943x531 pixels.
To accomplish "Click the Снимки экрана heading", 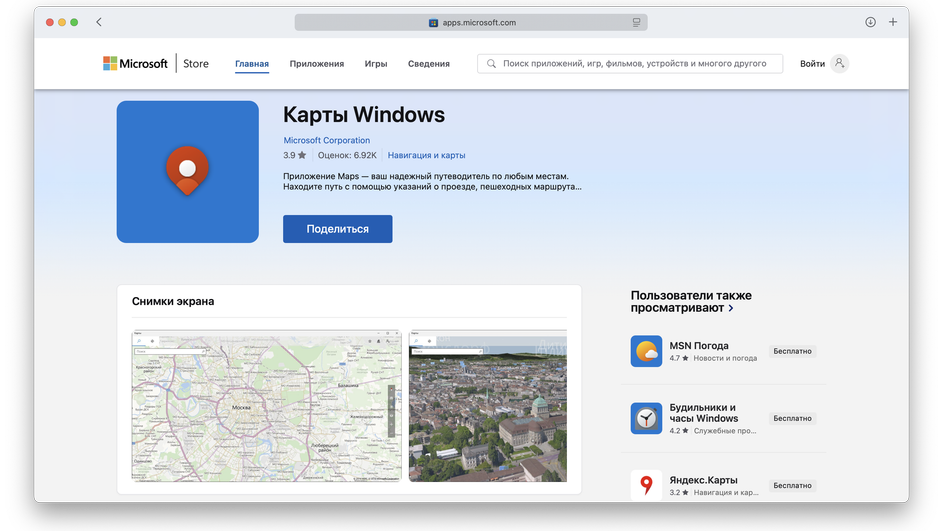I will point(173,301).
